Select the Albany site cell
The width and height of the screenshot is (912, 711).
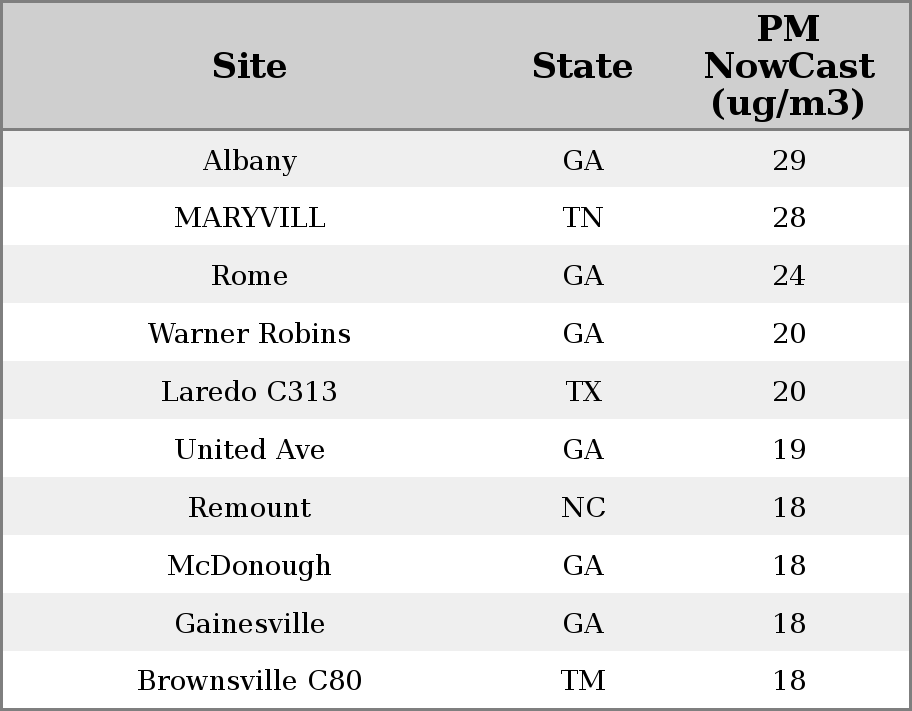(250, 161)
